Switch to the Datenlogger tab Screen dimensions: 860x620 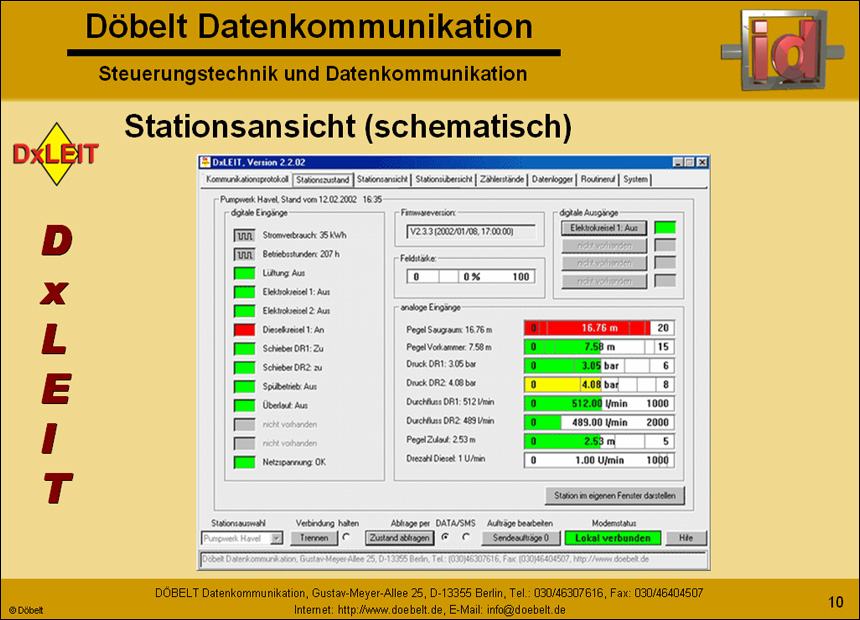pos(552,179)
